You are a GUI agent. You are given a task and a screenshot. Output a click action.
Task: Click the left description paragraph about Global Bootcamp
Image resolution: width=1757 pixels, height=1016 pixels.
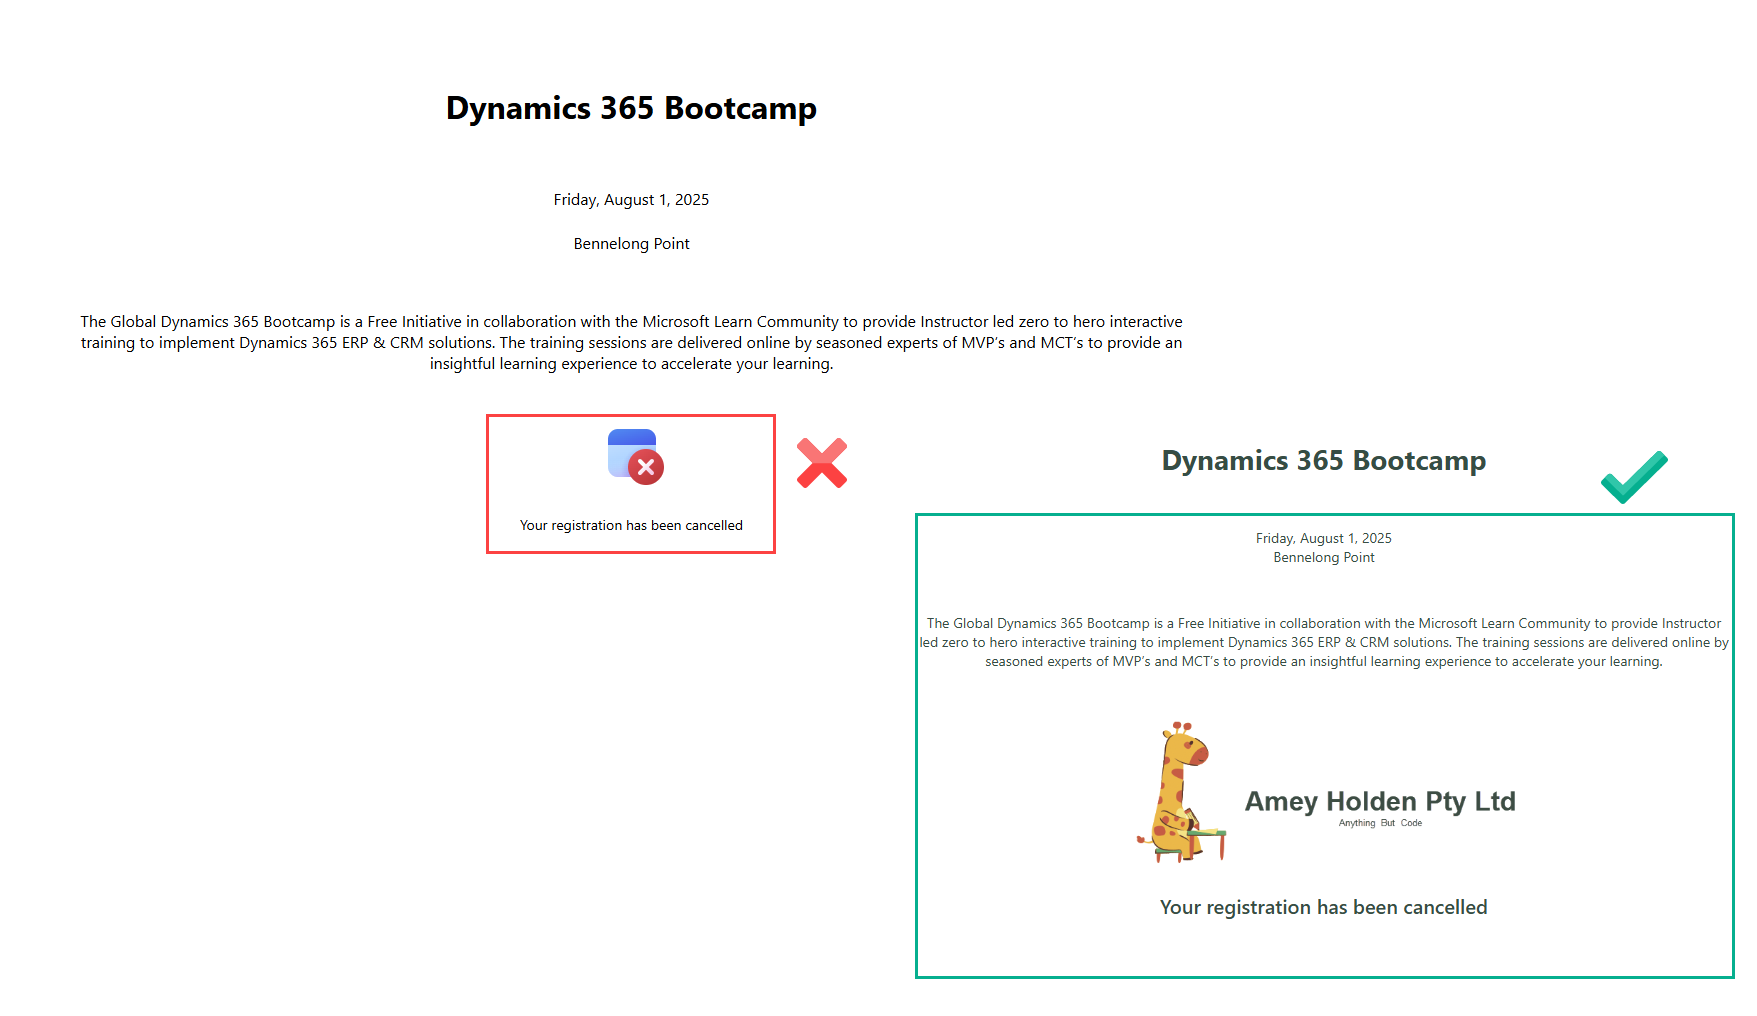631,342
